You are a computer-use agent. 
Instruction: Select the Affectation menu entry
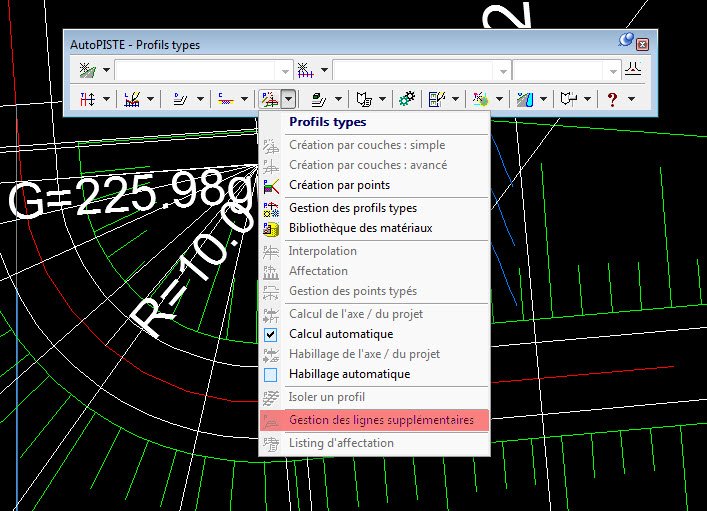375,271
